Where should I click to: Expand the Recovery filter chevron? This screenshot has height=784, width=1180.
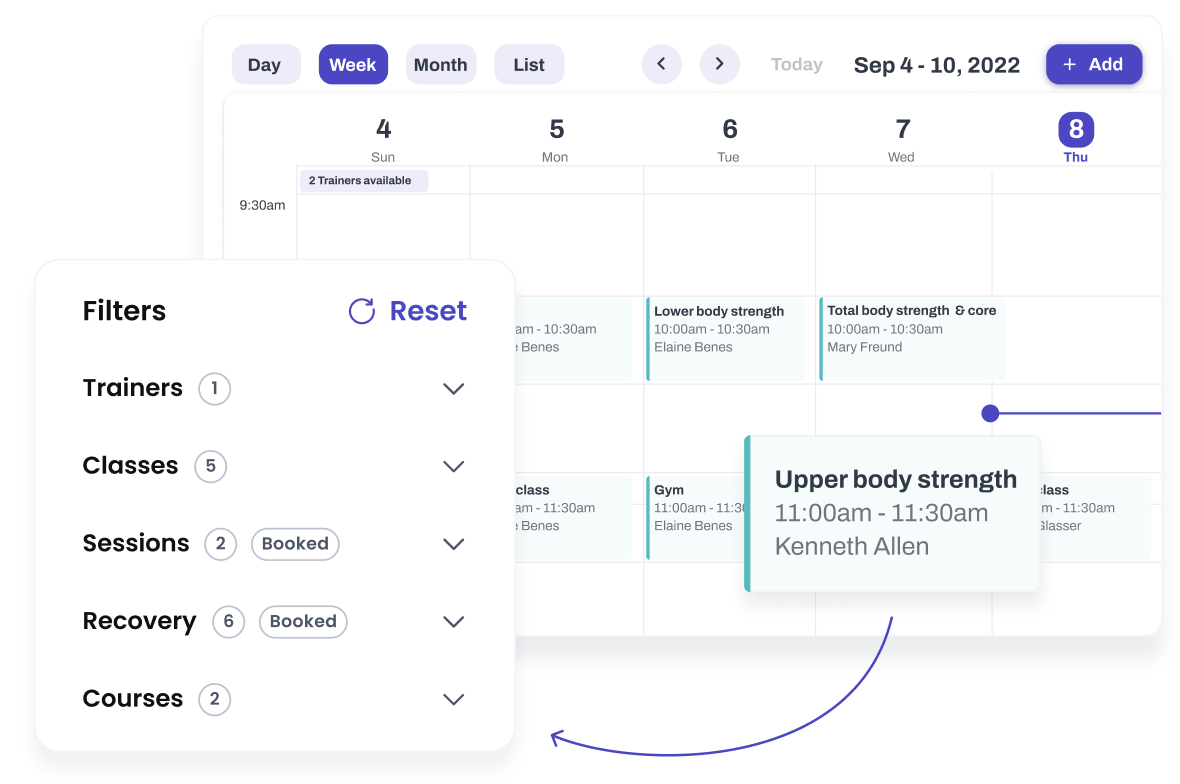pyautogui.click(x=454, y=622)
